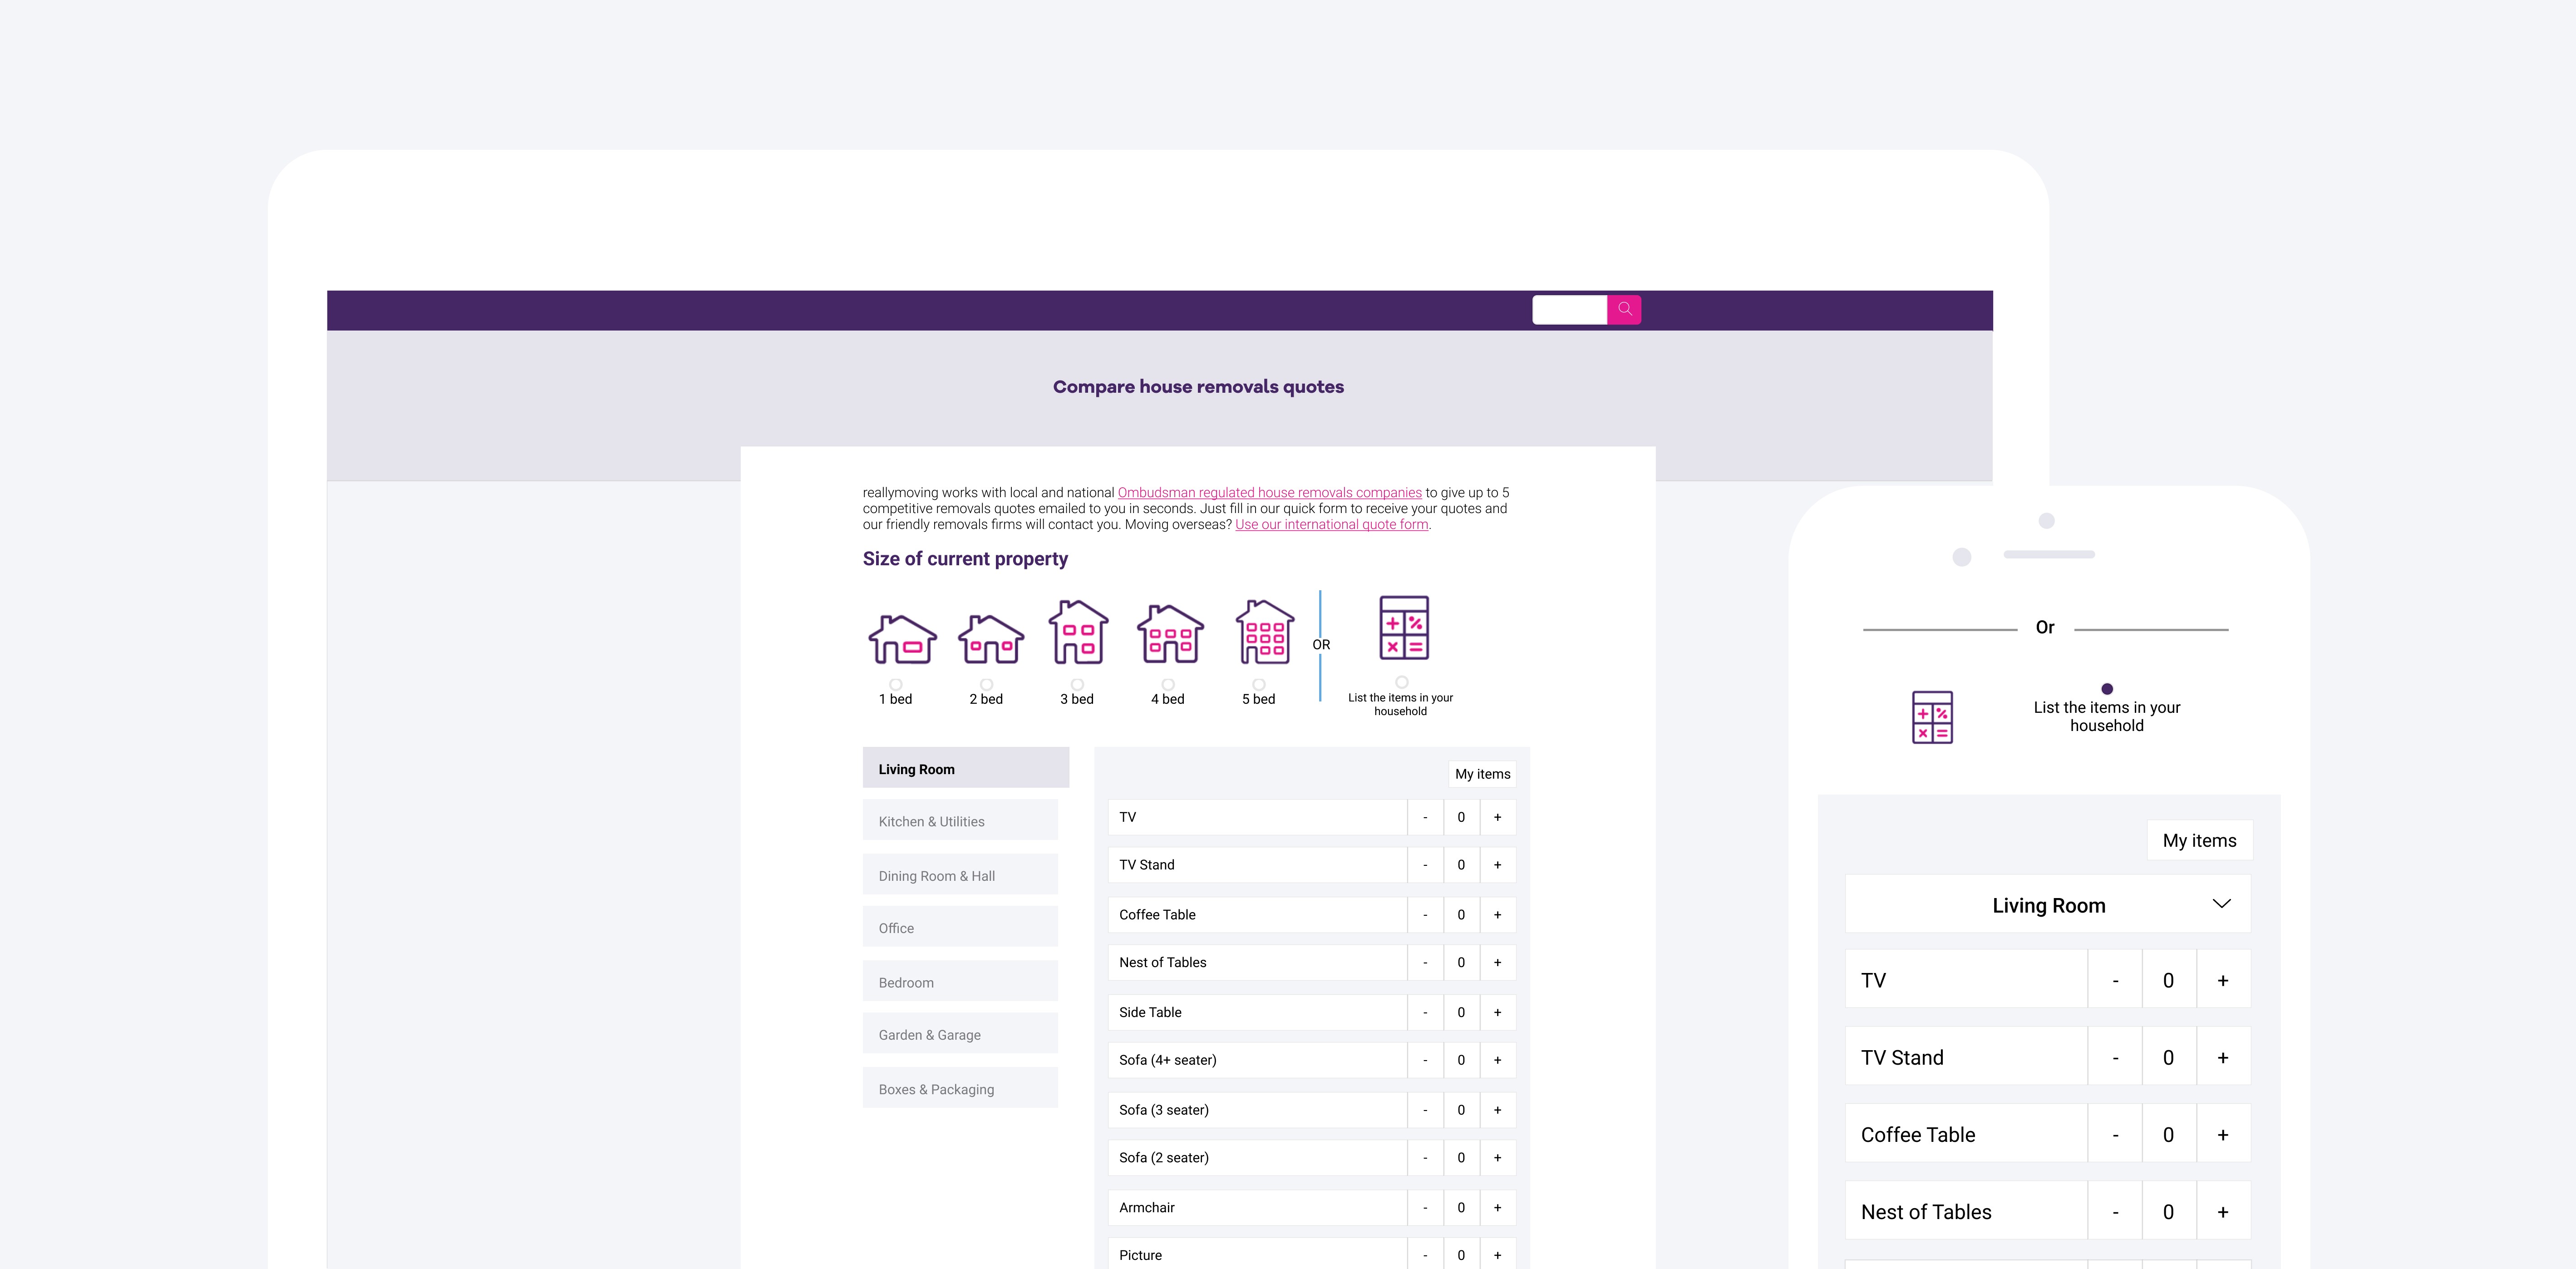Image resolution: width=2576 pixels, height=1269 pixels.
Task: Click the TV quantity field on desktop
Action: [1461, 817]
